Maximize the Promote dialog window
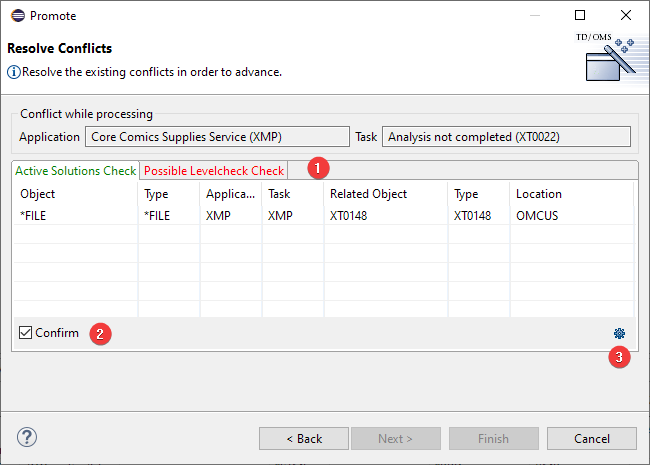650x465 pixels. (580, 16)
